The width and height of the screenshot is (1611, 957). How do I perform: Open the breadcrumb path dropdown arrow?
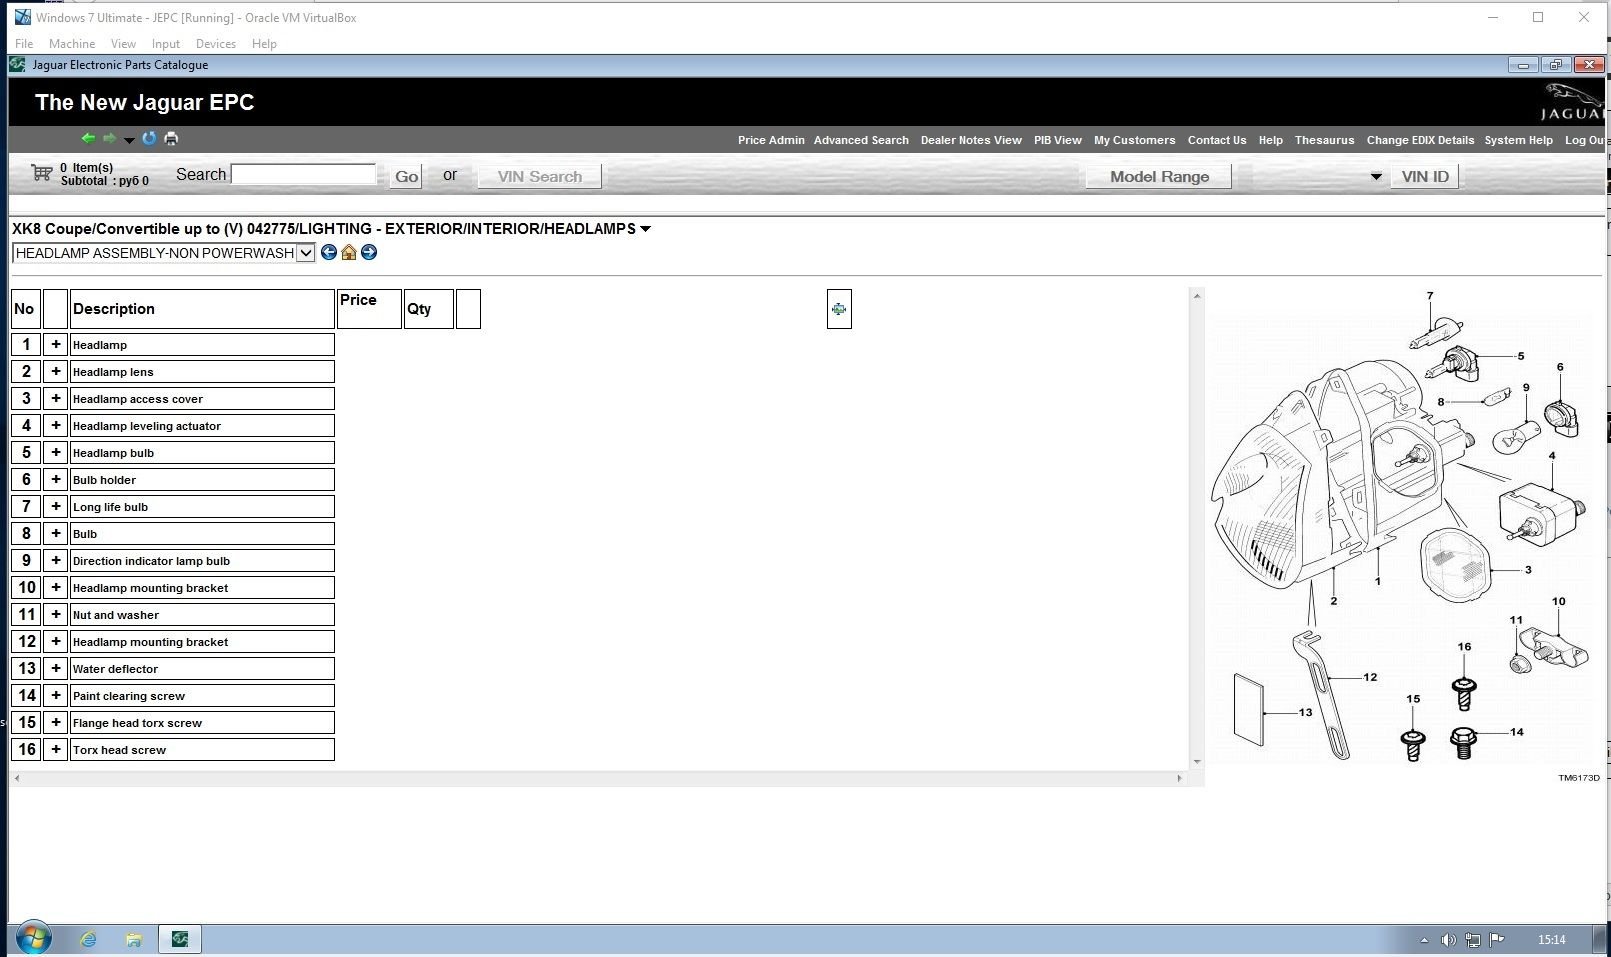point(645,229)
